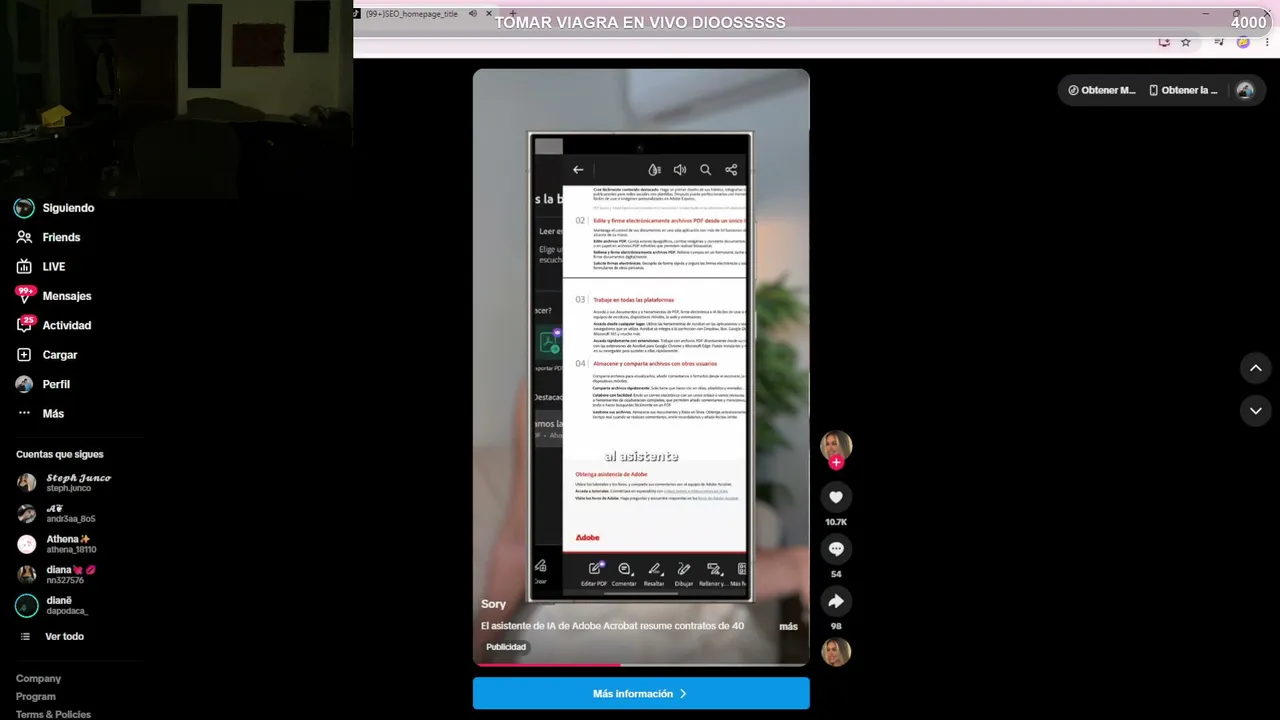
Task: Open the Sory username link
Action: [494, 604]
